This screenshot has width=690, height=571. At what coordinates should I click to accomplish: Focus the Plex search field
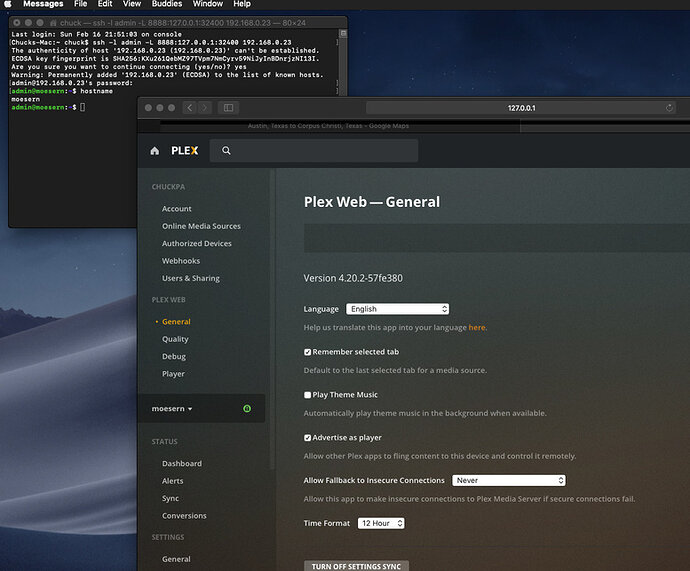click(x=314, y=150)
